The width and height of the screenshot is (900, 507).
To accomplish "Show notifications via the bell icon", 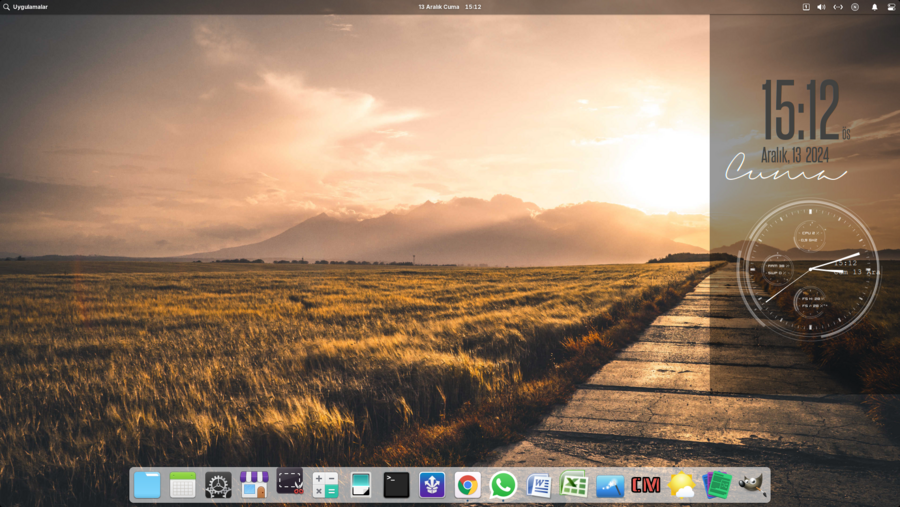I will [874, 7].
